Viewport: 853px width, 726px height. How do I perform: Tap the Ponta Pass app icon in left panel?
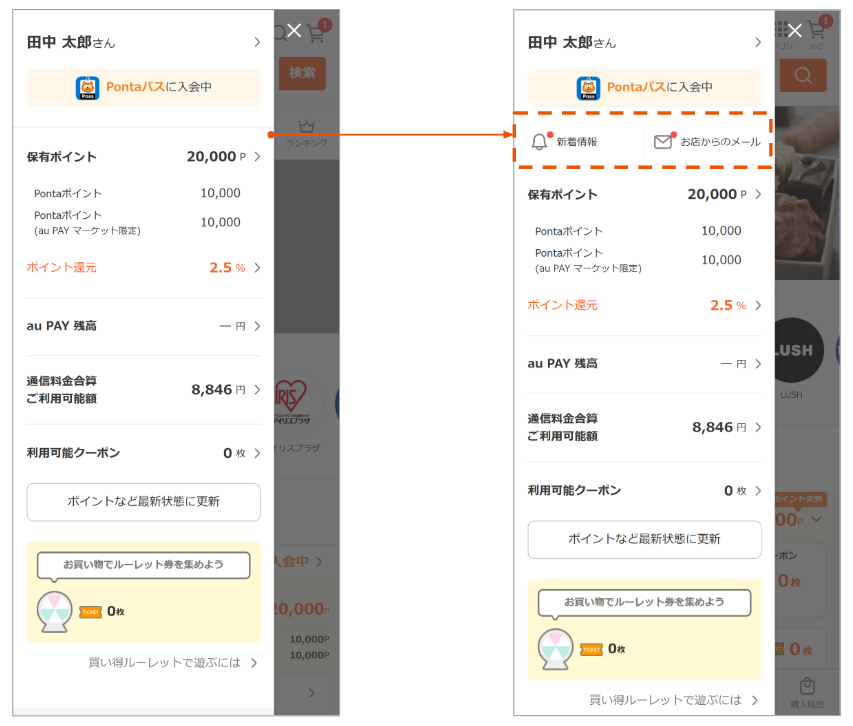click(88, 88)
